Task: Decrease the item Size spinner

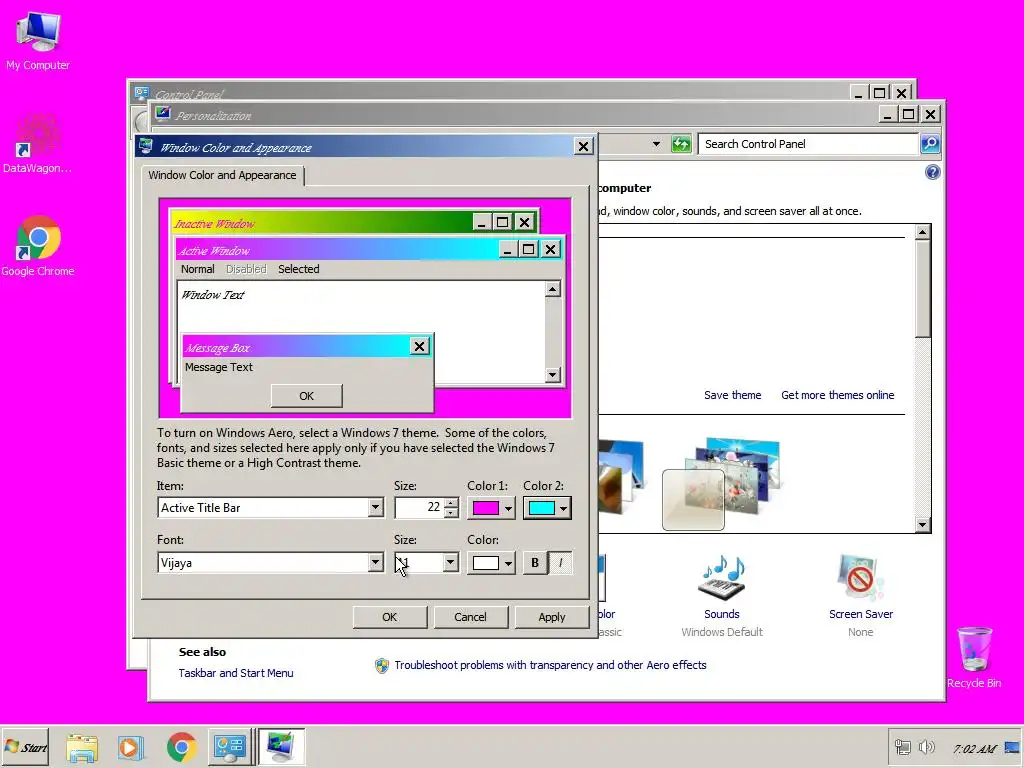Action: pos(451,513)
